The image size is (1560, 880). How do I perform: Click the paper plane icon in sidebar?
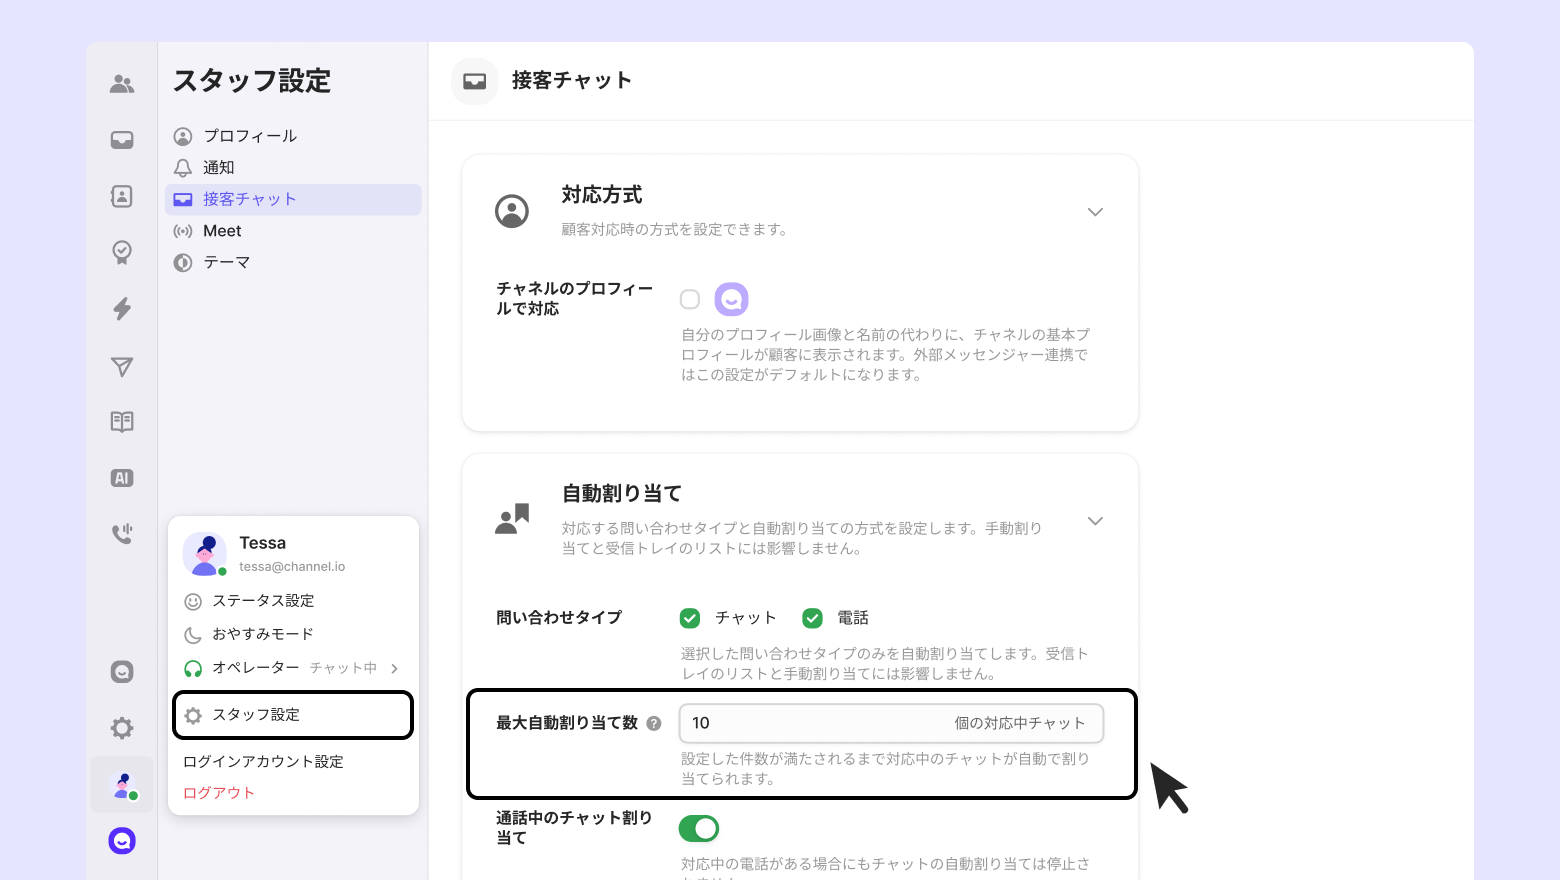pos(122,367)
